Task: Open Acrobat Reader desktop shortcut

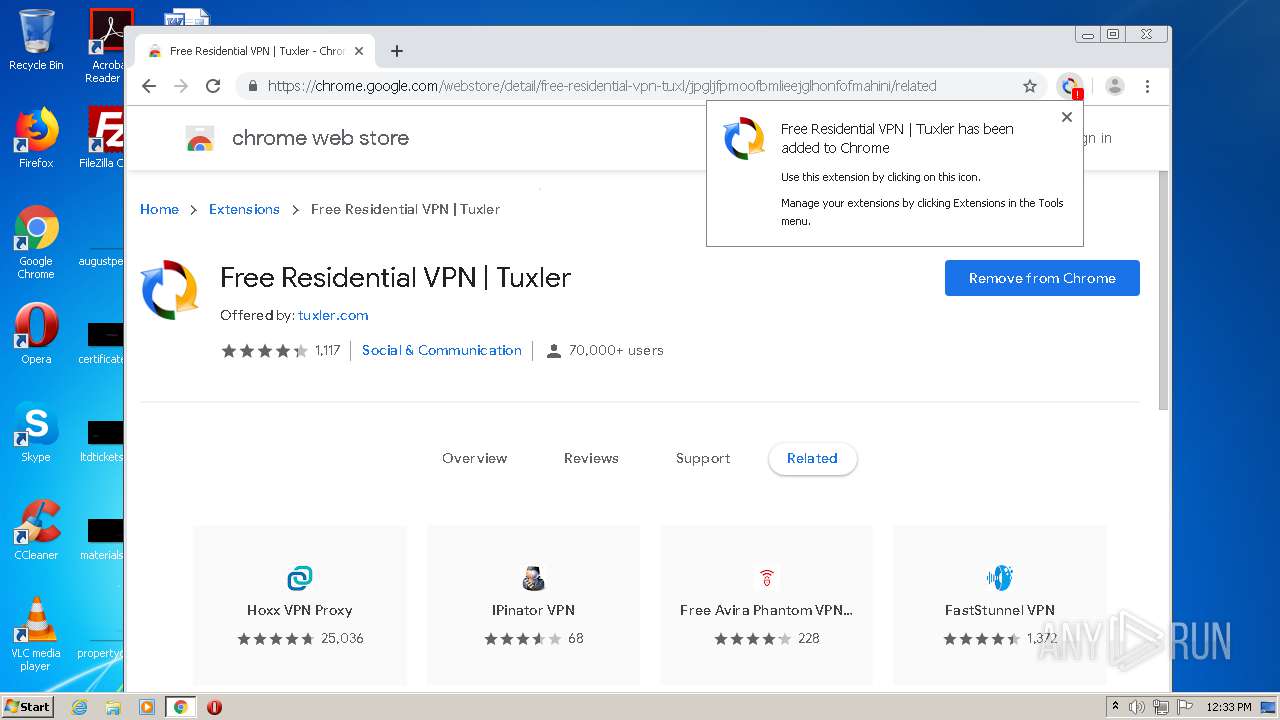Action: click(107, 46)
